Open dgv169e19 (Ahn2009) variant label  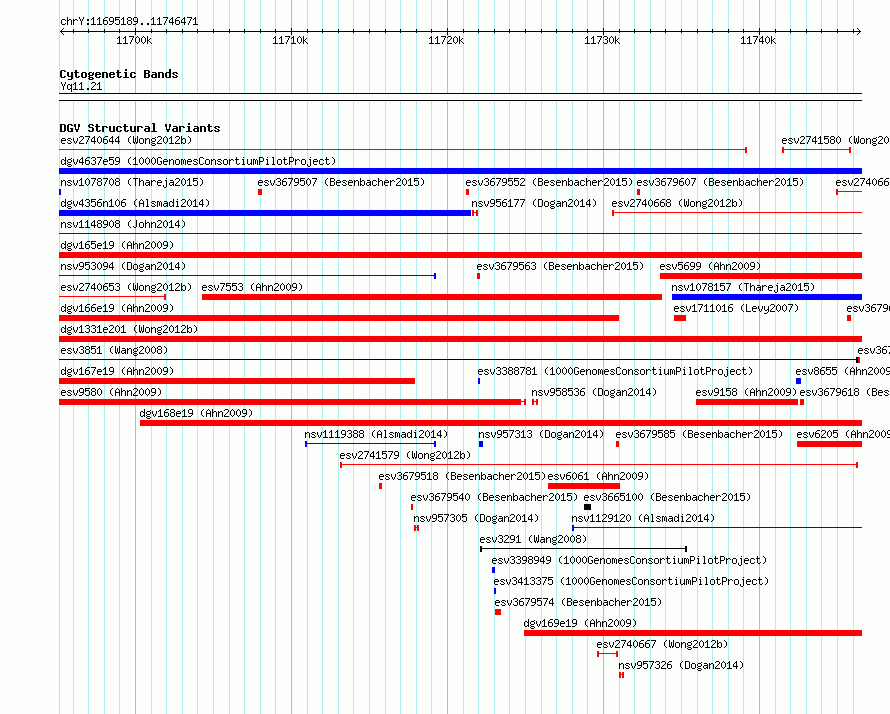point(580,623)
